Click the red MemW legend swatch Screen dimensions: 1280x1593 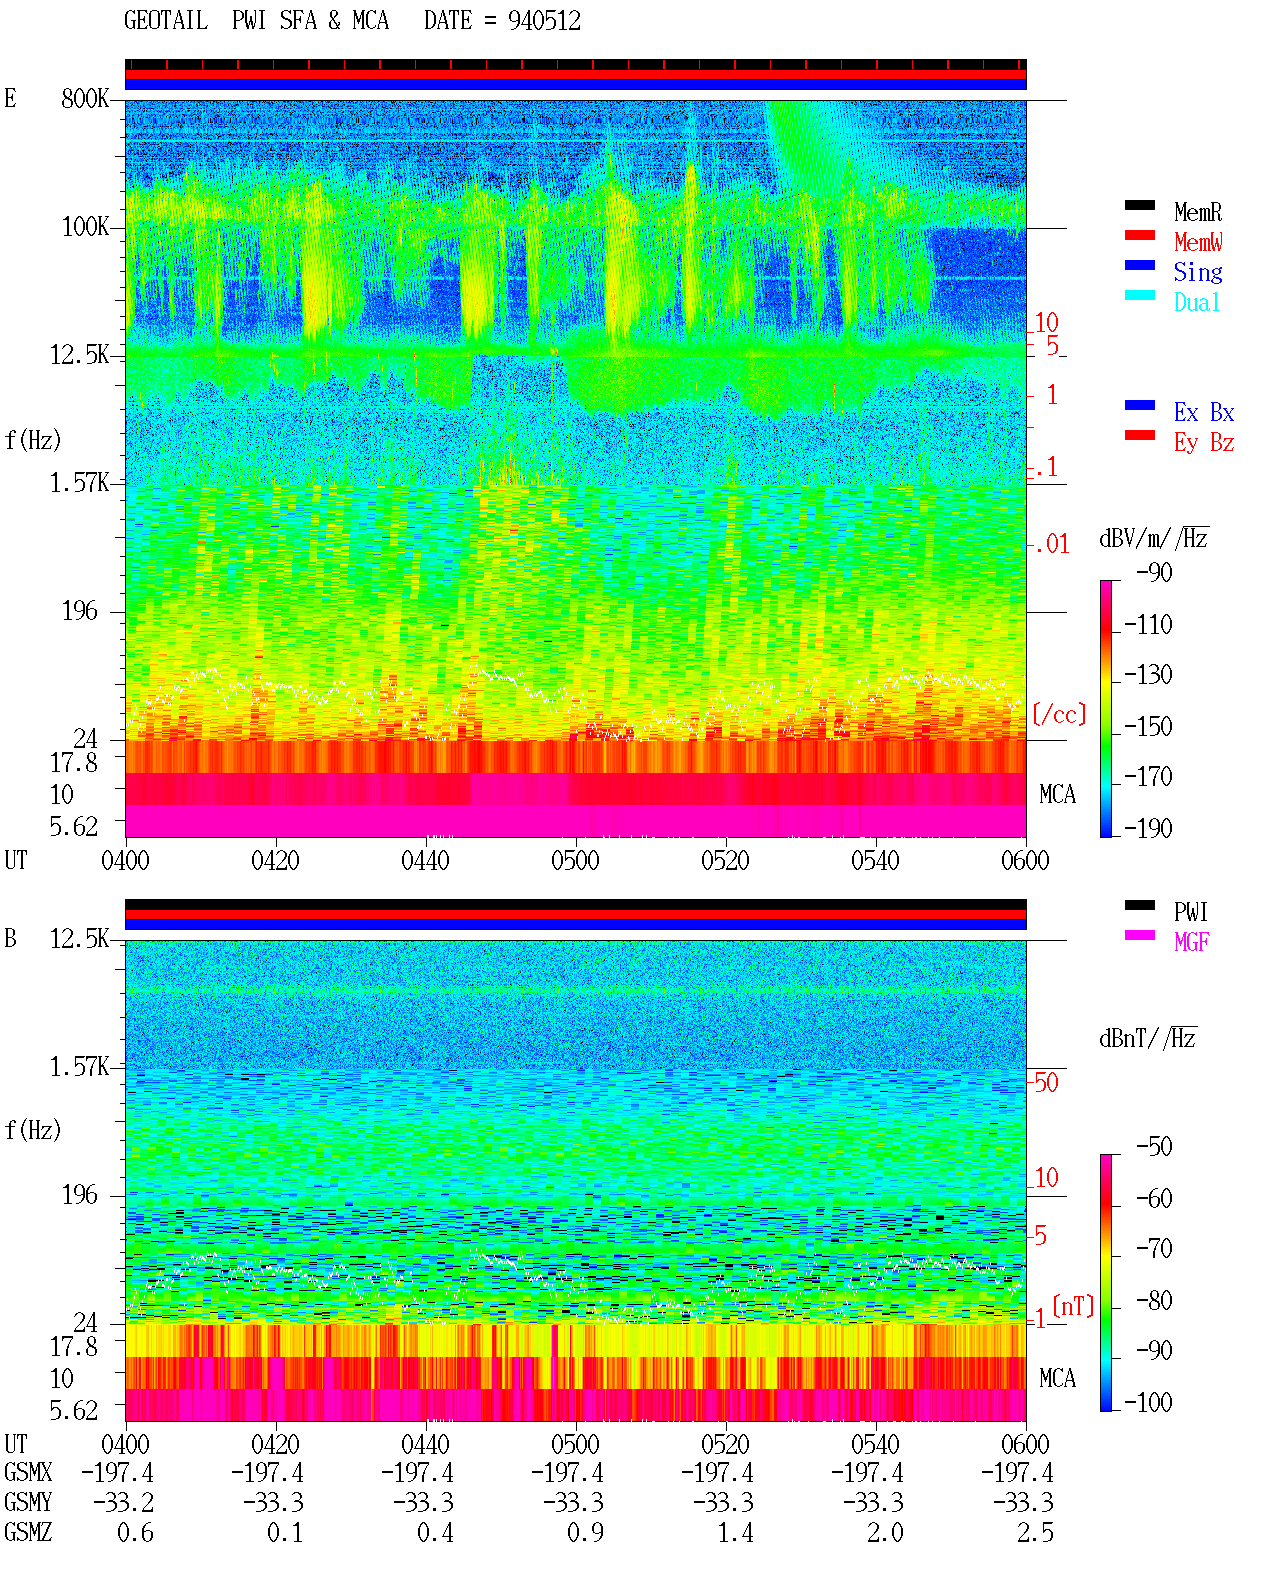(1140, 236)
